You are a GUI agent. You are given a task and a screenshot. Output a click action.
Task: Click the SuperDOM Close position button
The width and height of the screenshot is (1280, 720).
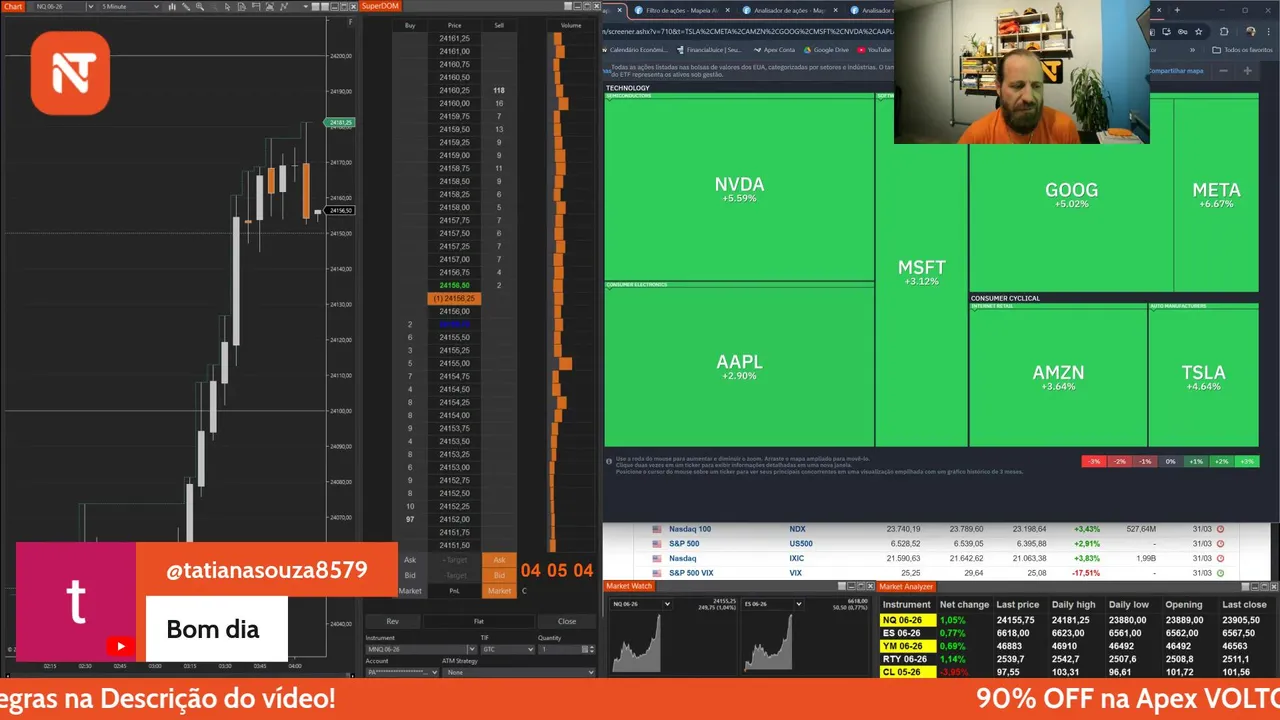tap(567, 621)
